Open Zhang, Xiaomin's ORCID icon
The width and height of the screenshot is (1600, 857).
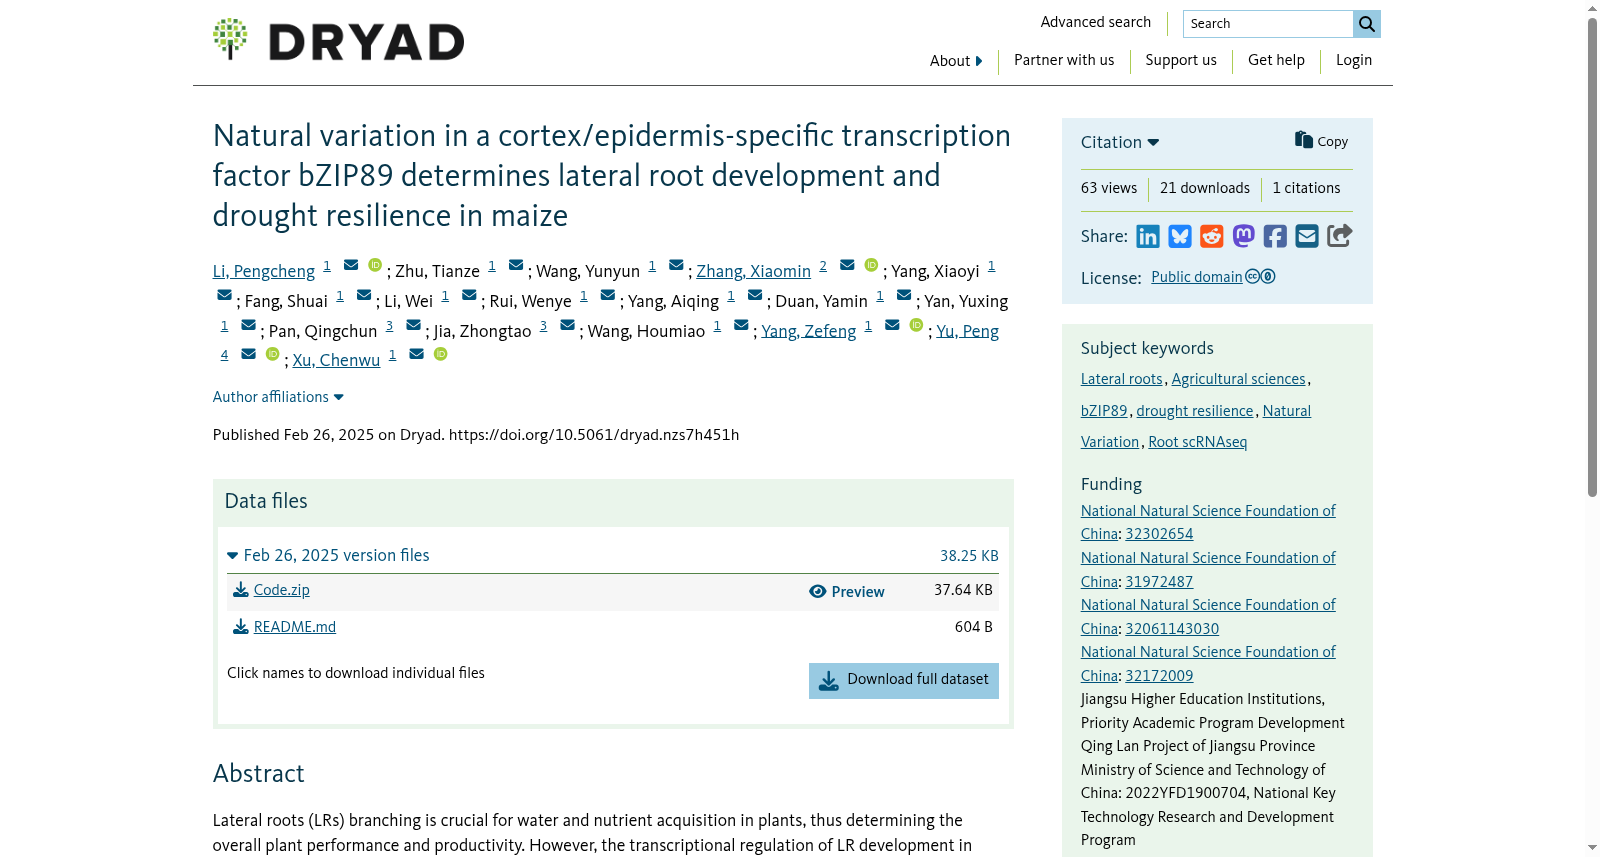tap(871, 265)
